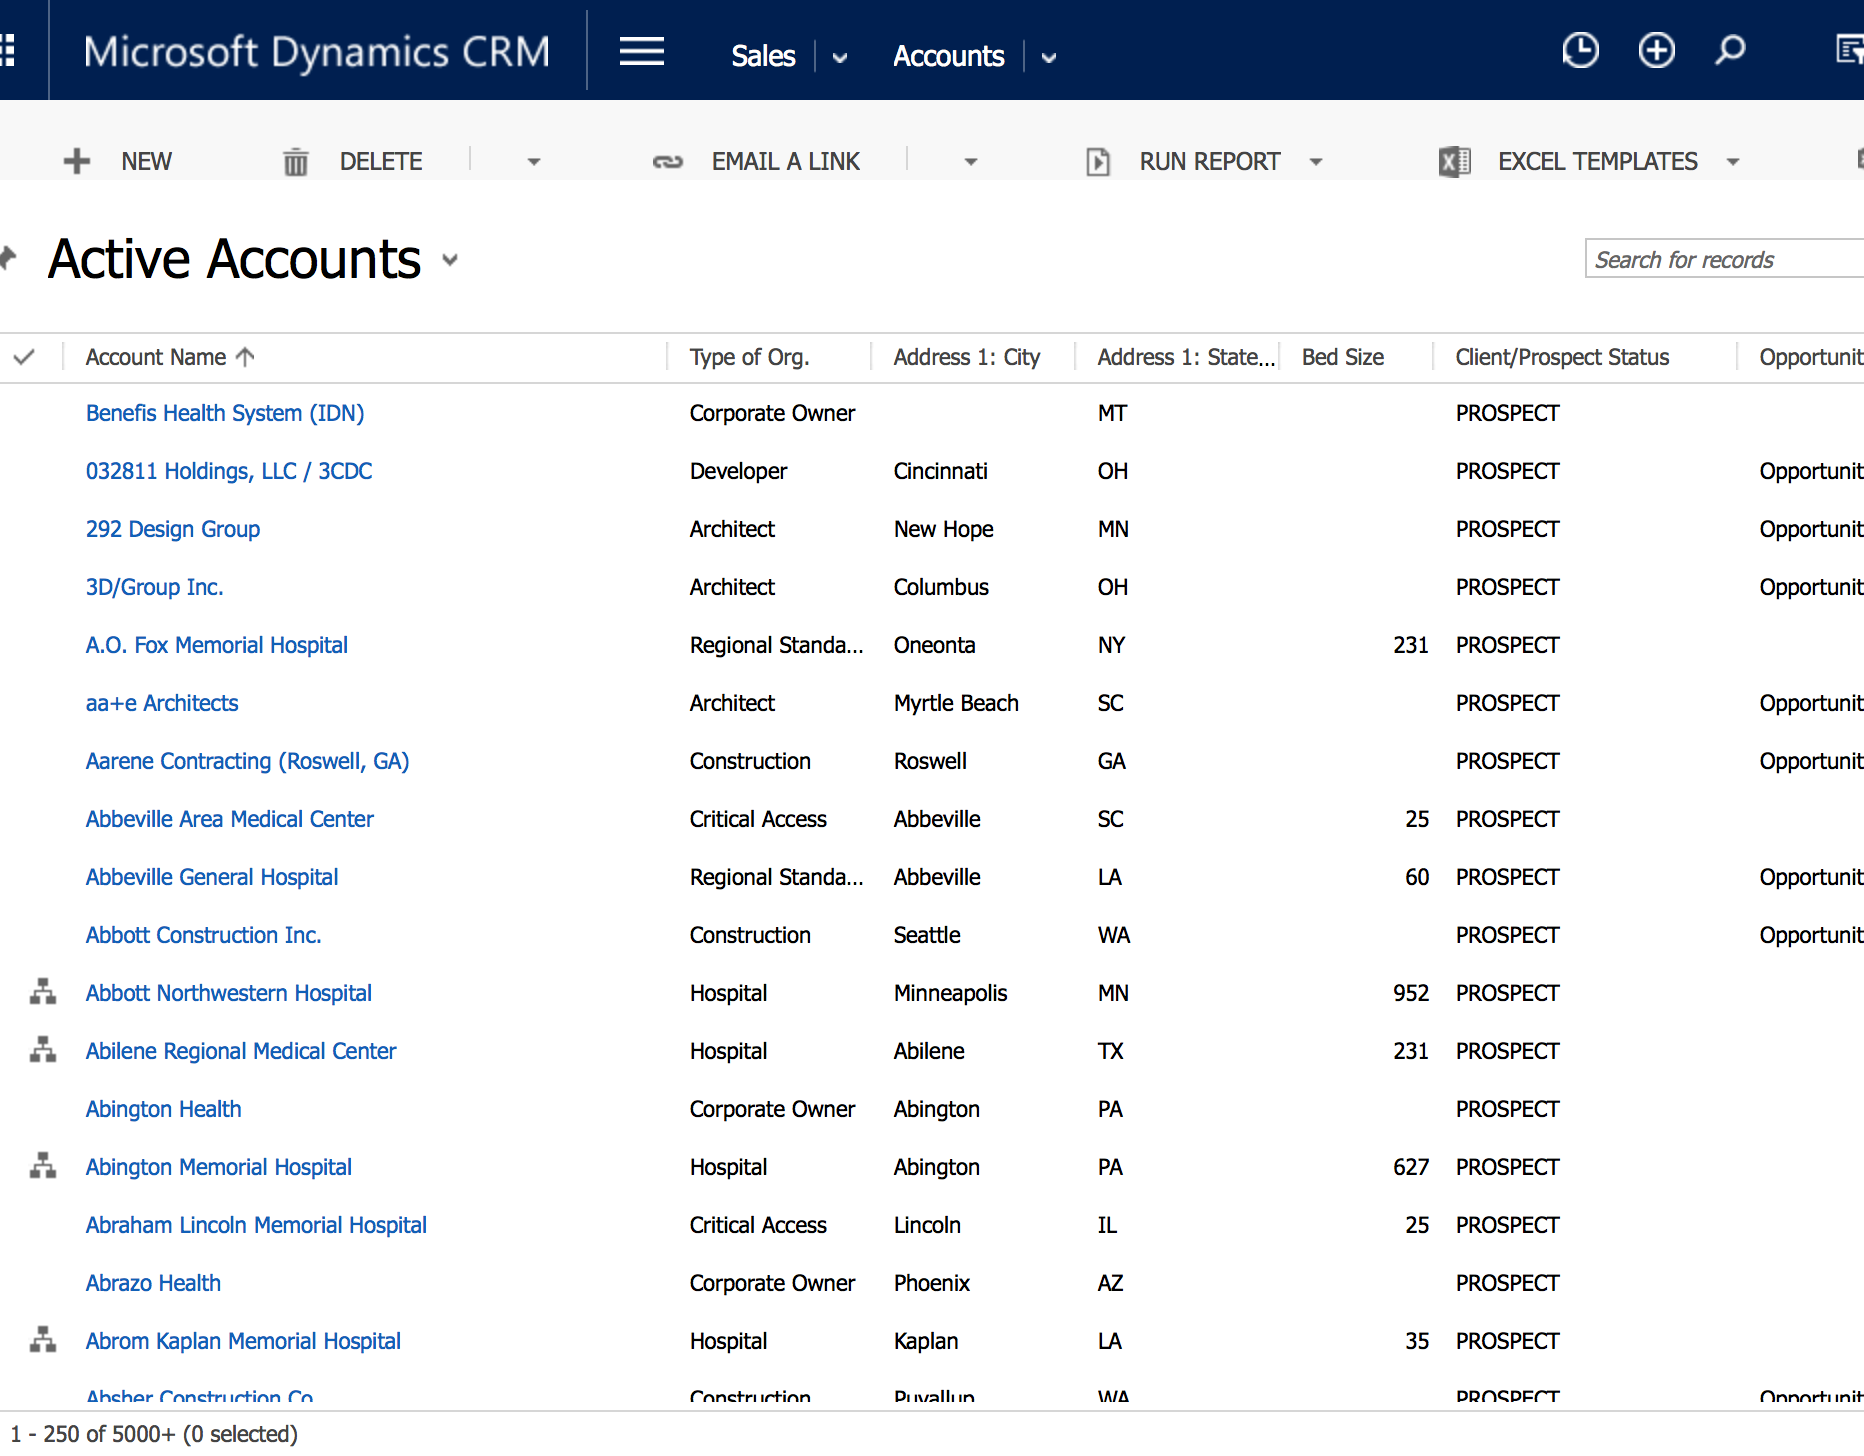The height and width of the screenshot is (1456, 1864).
Task: Open the Active Accounts view selector chevron
Action: pos(450,260)
